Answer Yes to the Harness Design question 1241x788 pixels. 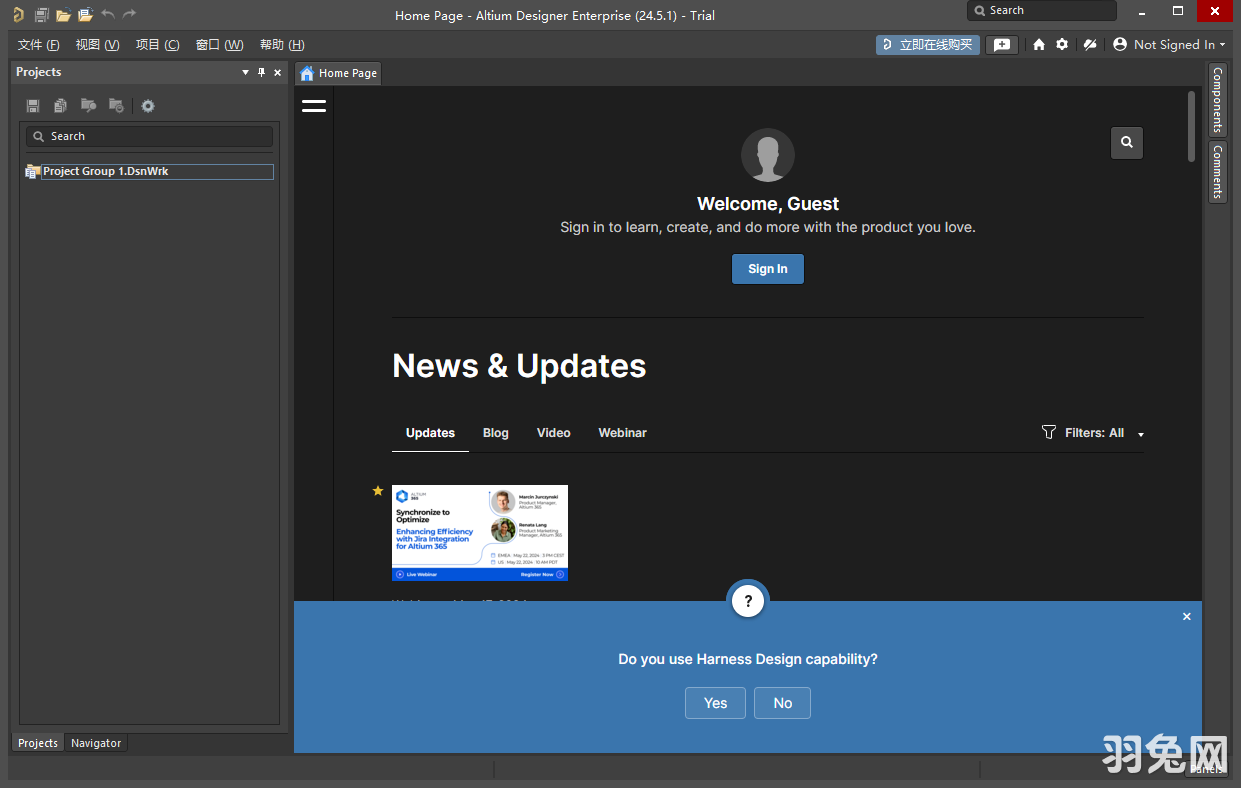coord(715,703)
